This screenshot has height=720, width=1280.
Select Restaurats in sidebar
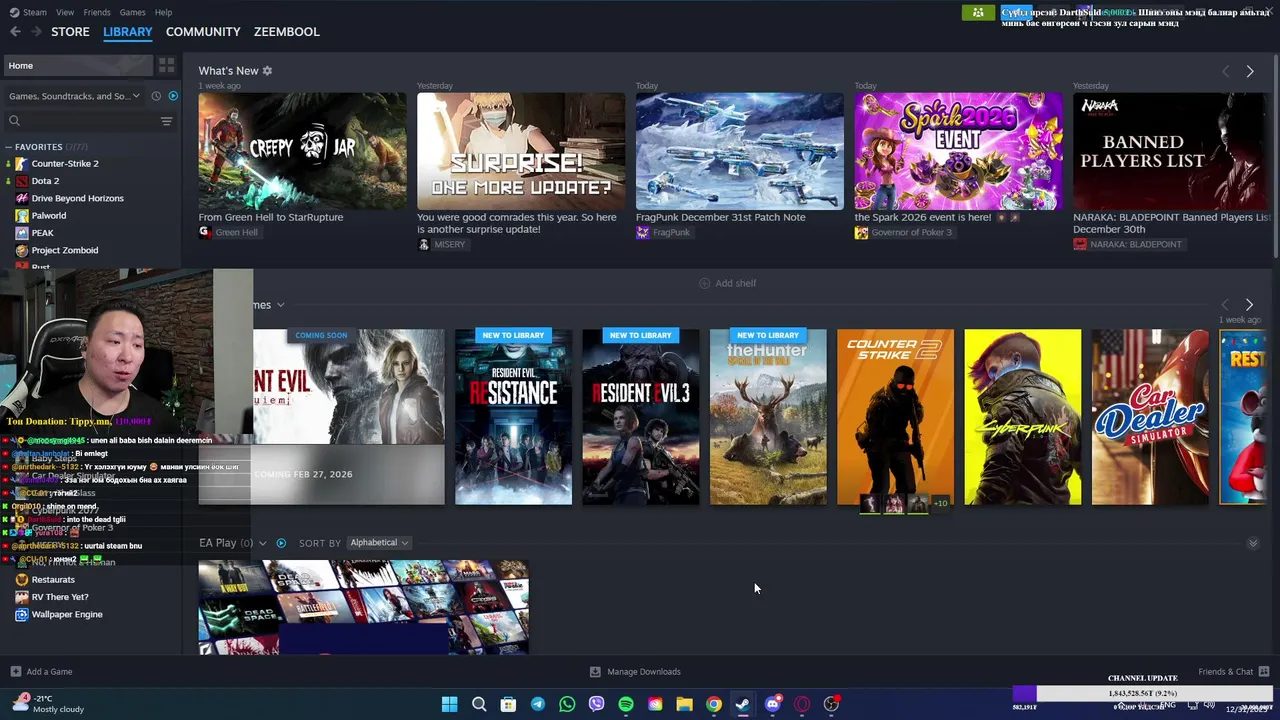point(53,580)
